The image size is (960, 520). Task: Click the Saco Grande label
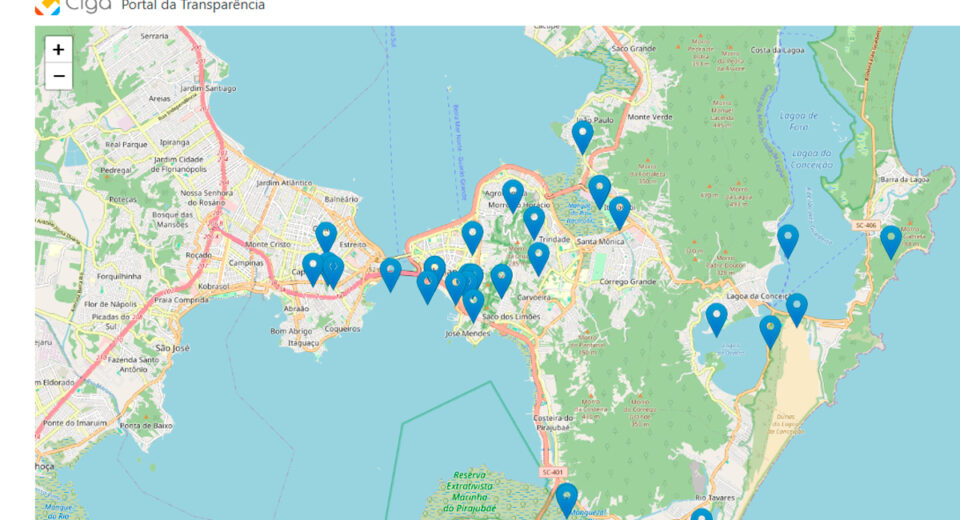point(634,48)
